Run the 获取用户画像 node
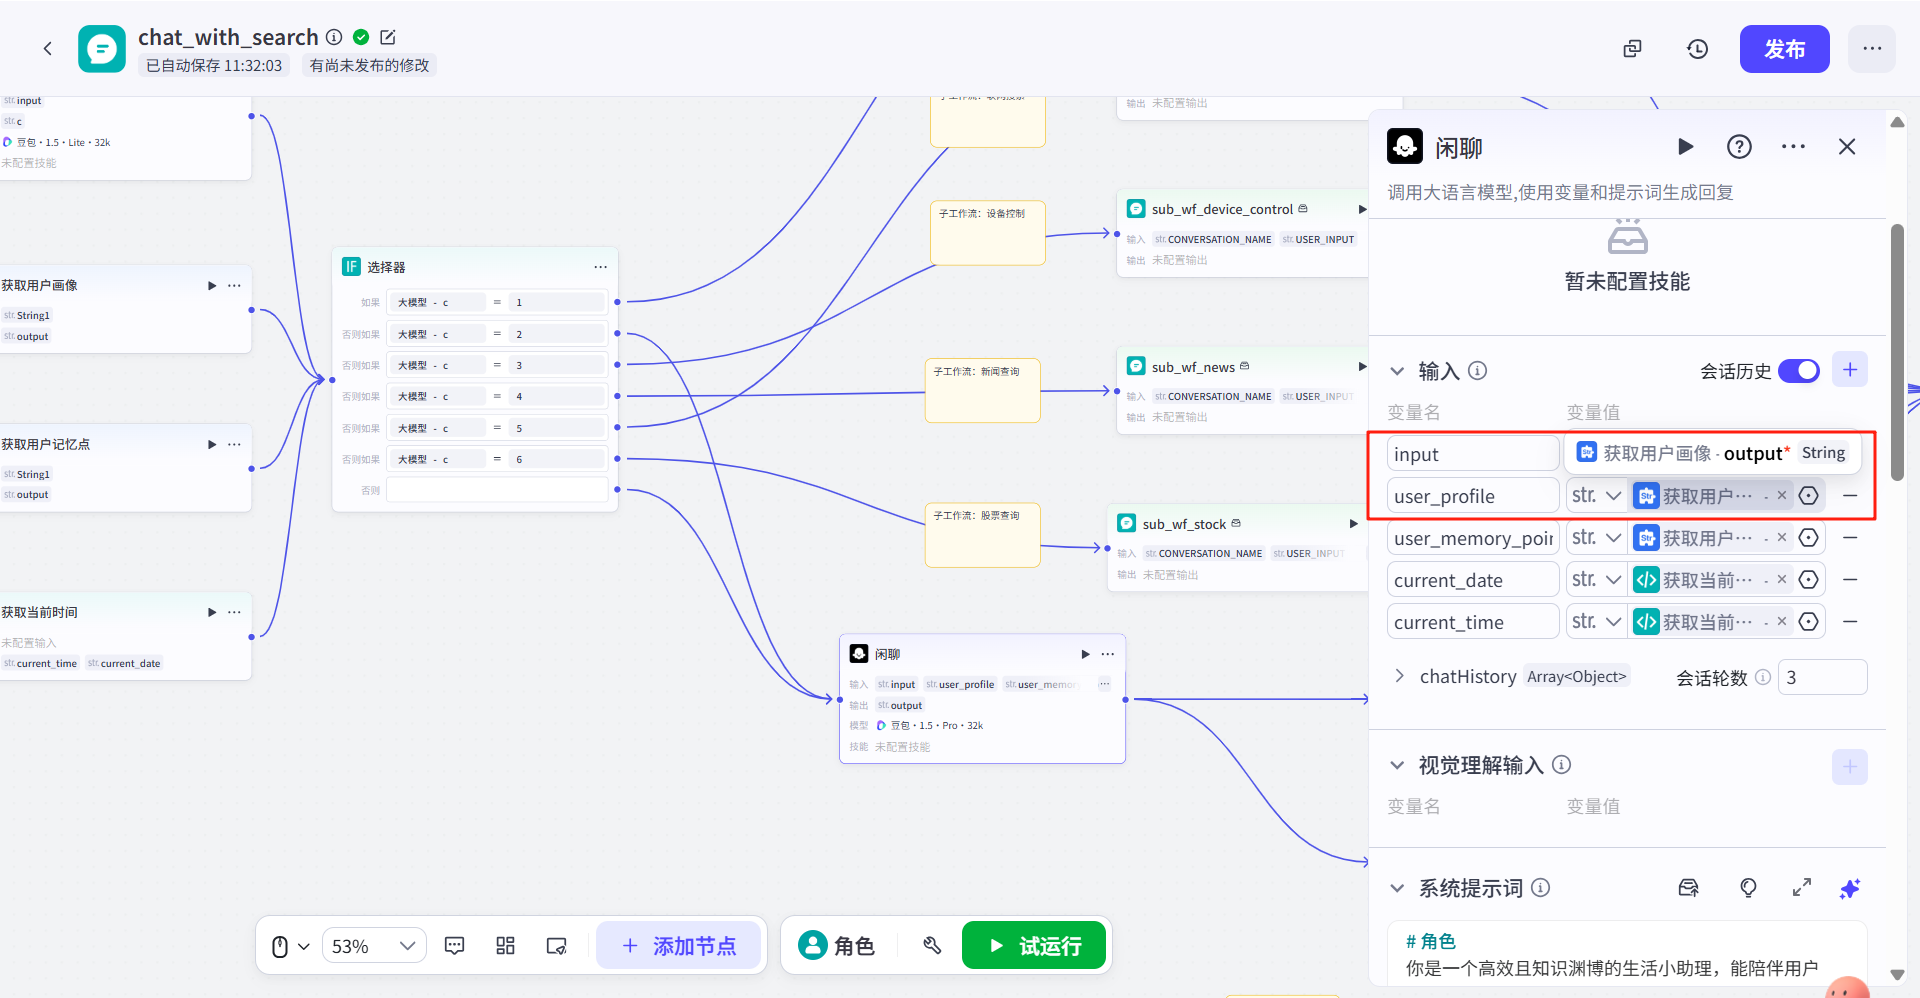The image size is (1920, 998). coord(211,285)
